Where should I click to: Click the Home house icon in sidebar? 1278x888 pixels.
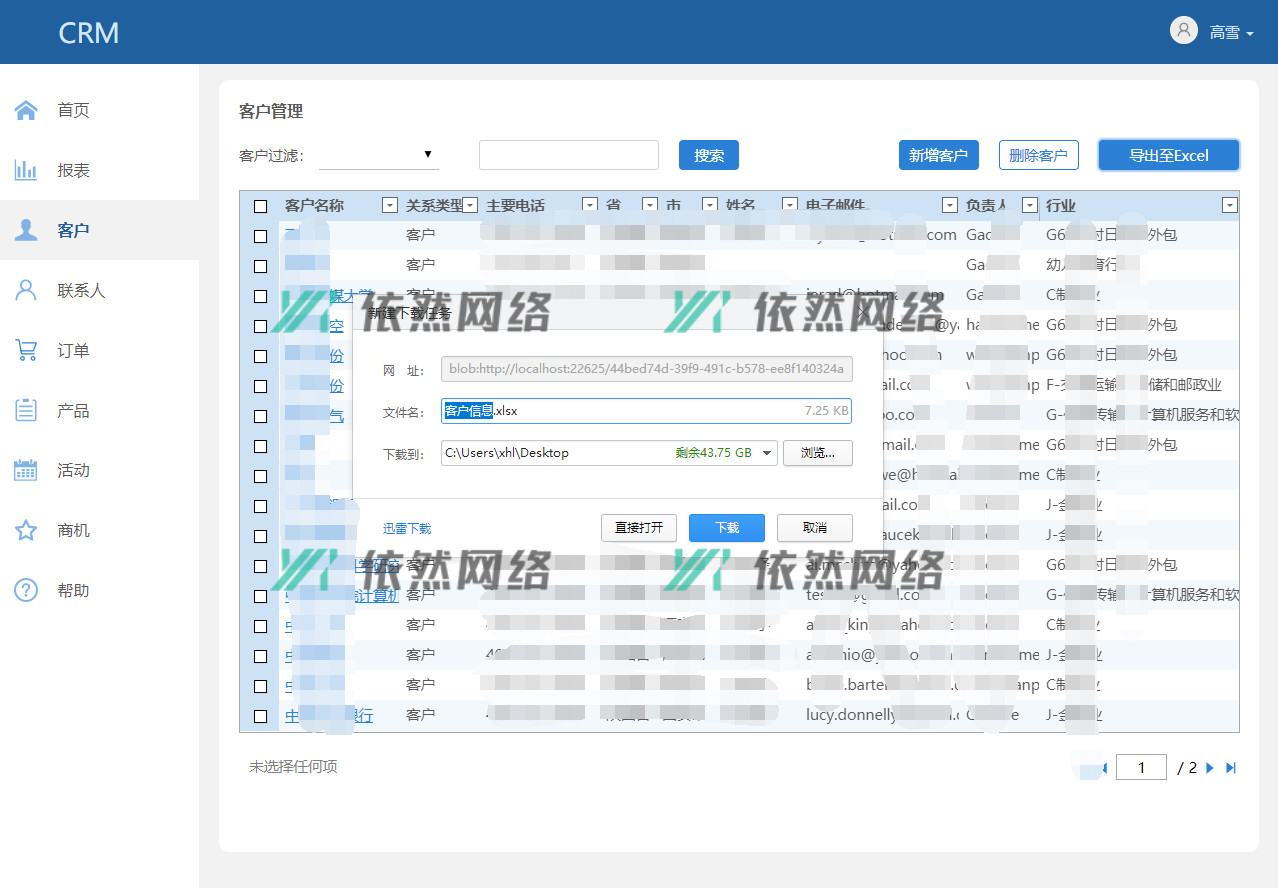[x=26, y=110]
